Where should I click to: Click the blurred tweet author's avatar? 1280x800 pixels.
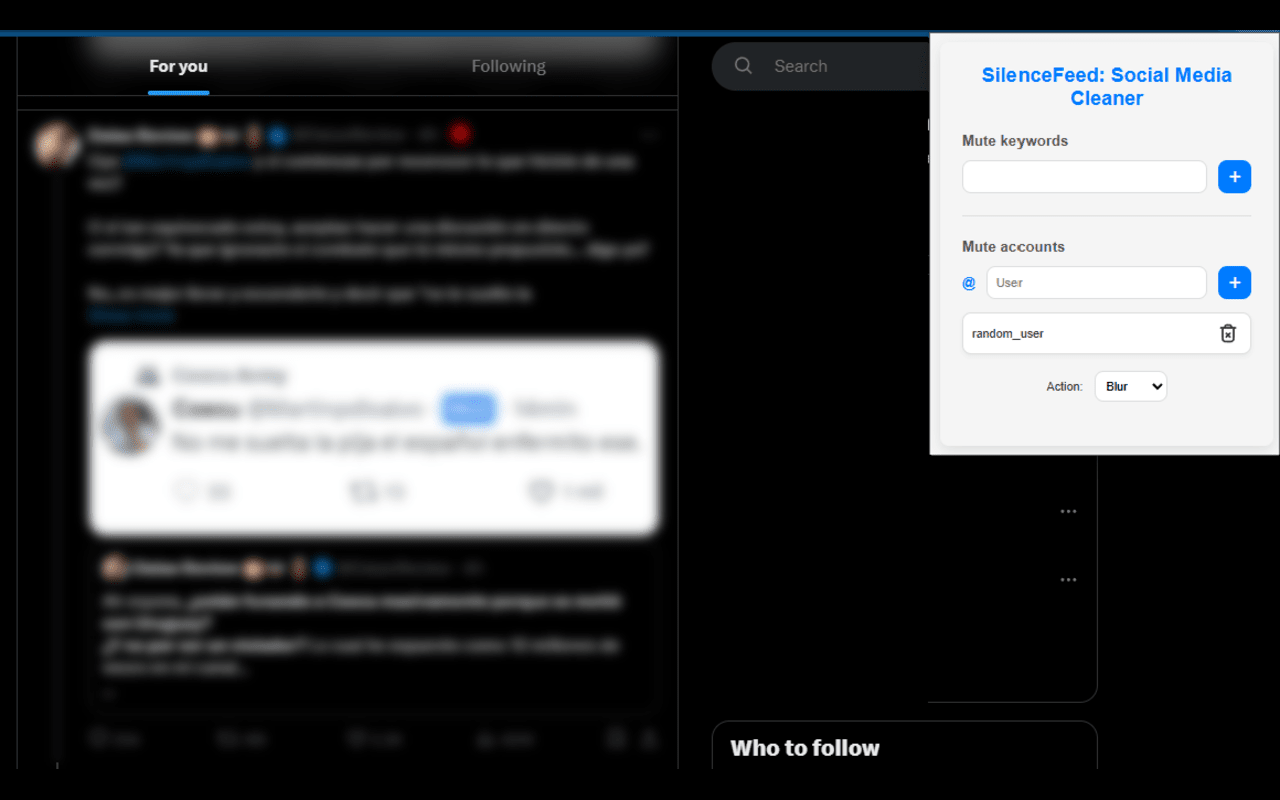(x=56, y=144)
